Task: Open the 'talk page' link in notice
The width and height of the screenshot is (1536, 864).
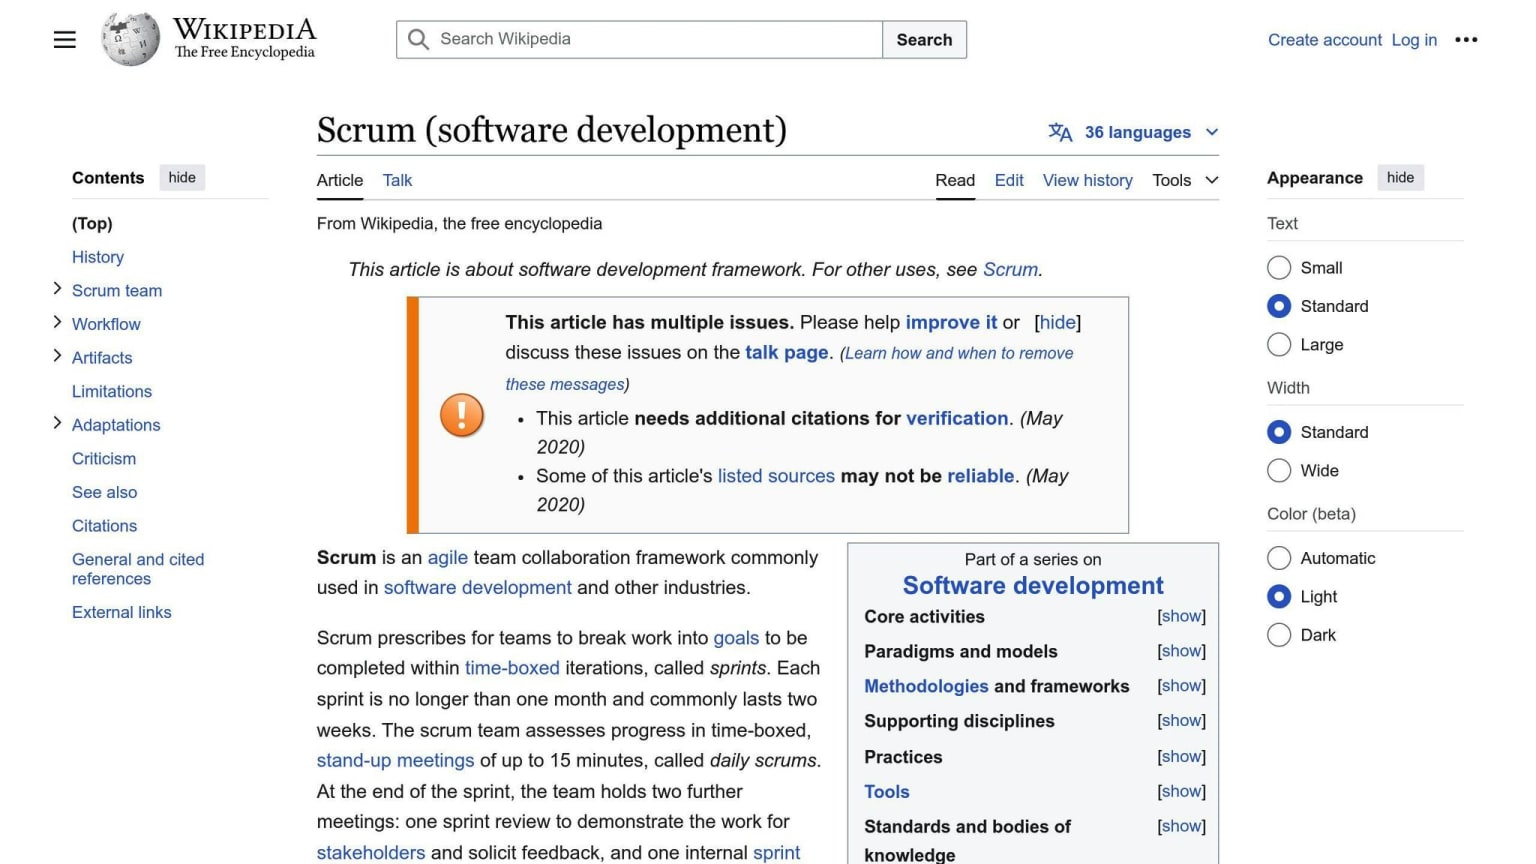Action: (x=787, y=352)
